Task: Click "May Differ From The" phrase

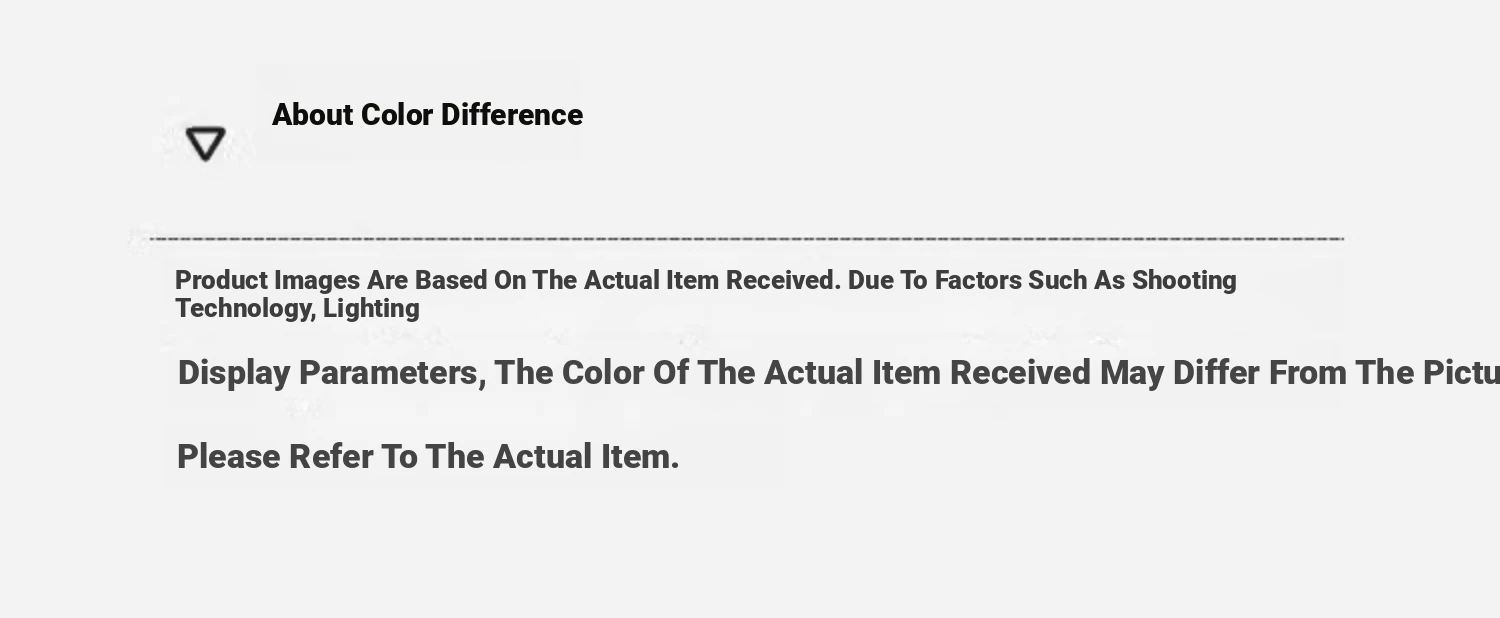Action: click(1222, 373)
